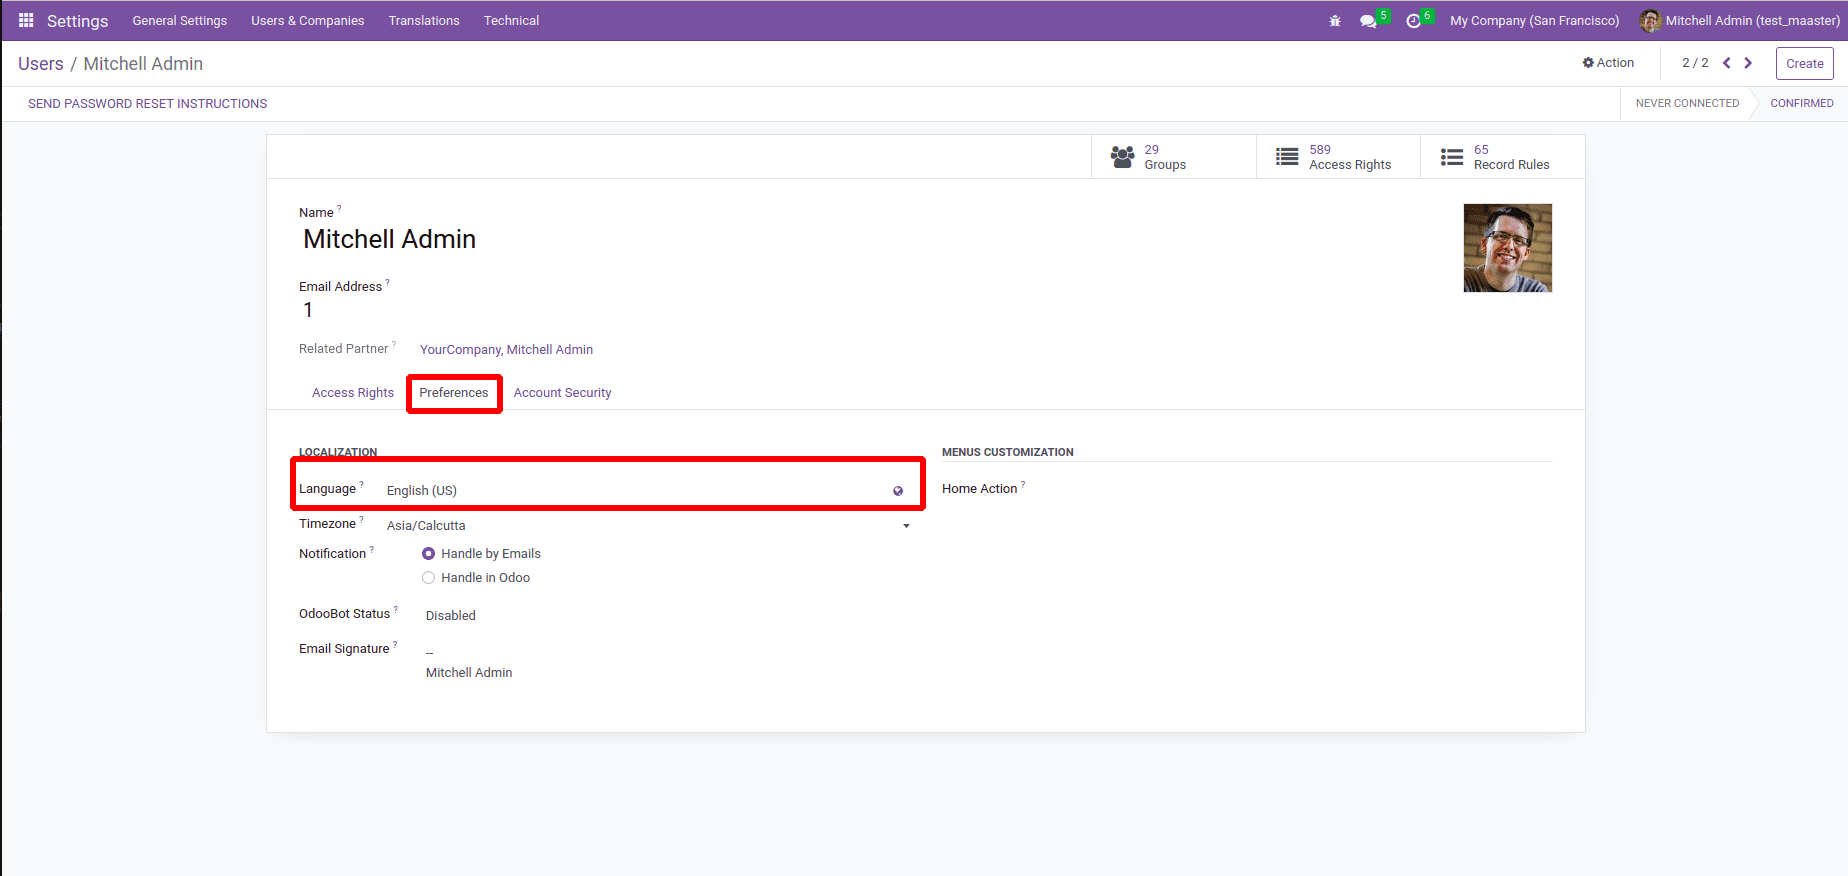Open the Language field English (US)
1848x876 pixels.
pos(636,491)
